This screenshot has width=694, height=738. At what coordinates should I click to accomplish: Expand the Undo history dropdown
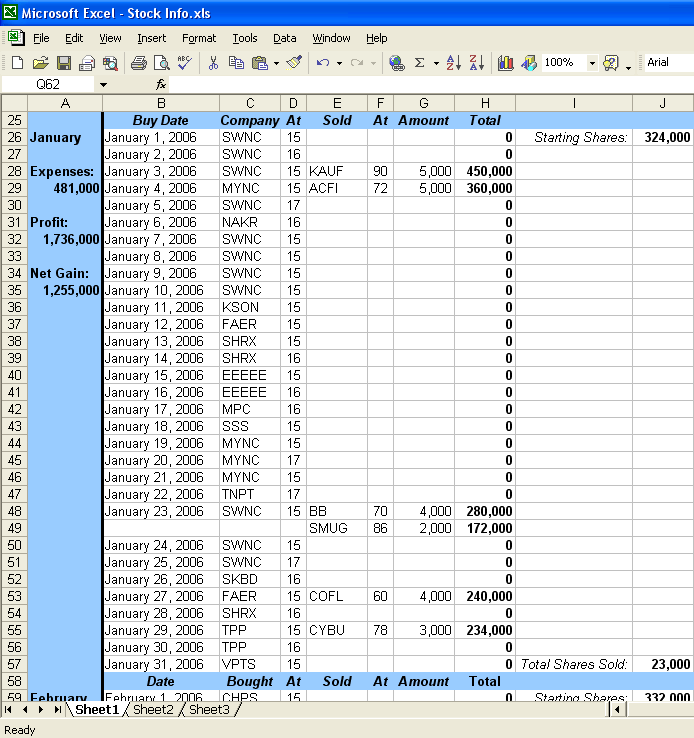pyautogui.click(x=339, y=63)
